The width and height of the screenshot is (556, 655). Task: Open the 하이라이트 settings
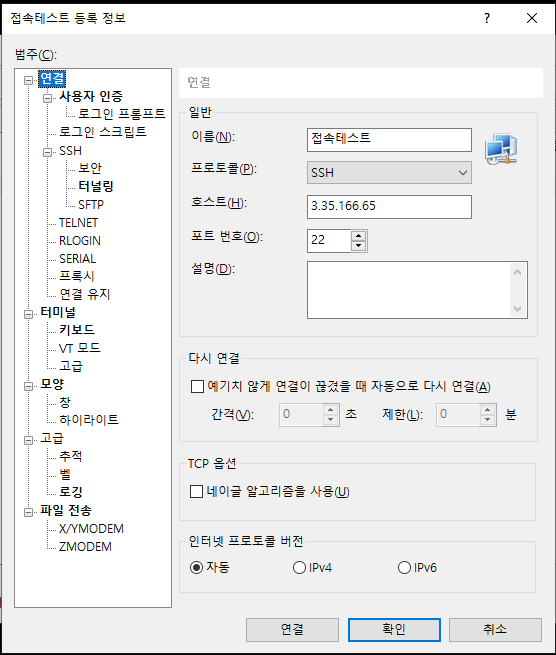pos(89,420)
